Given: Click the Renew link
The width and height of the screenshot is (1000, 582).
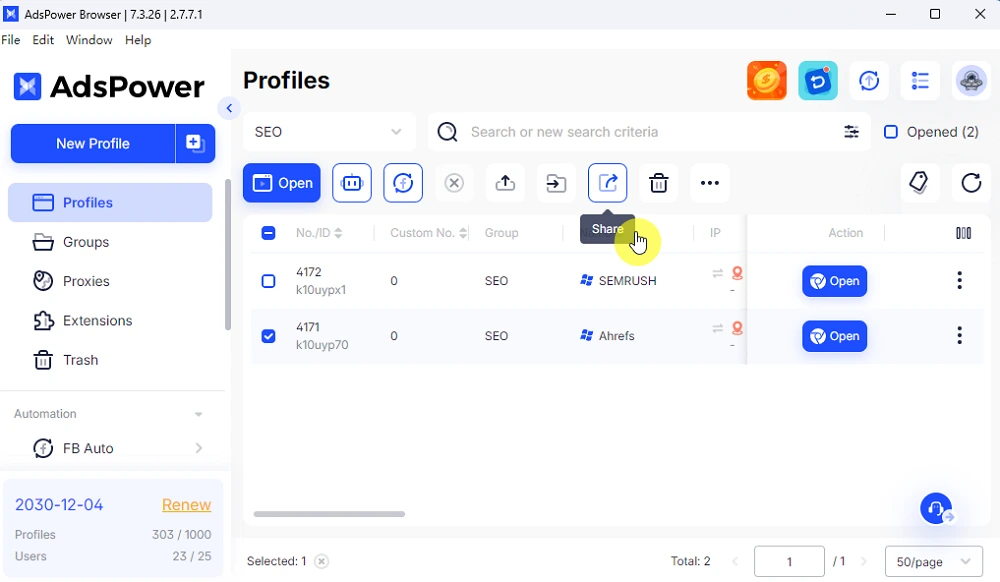Looking at the screenshot, I should pos(186,505).
